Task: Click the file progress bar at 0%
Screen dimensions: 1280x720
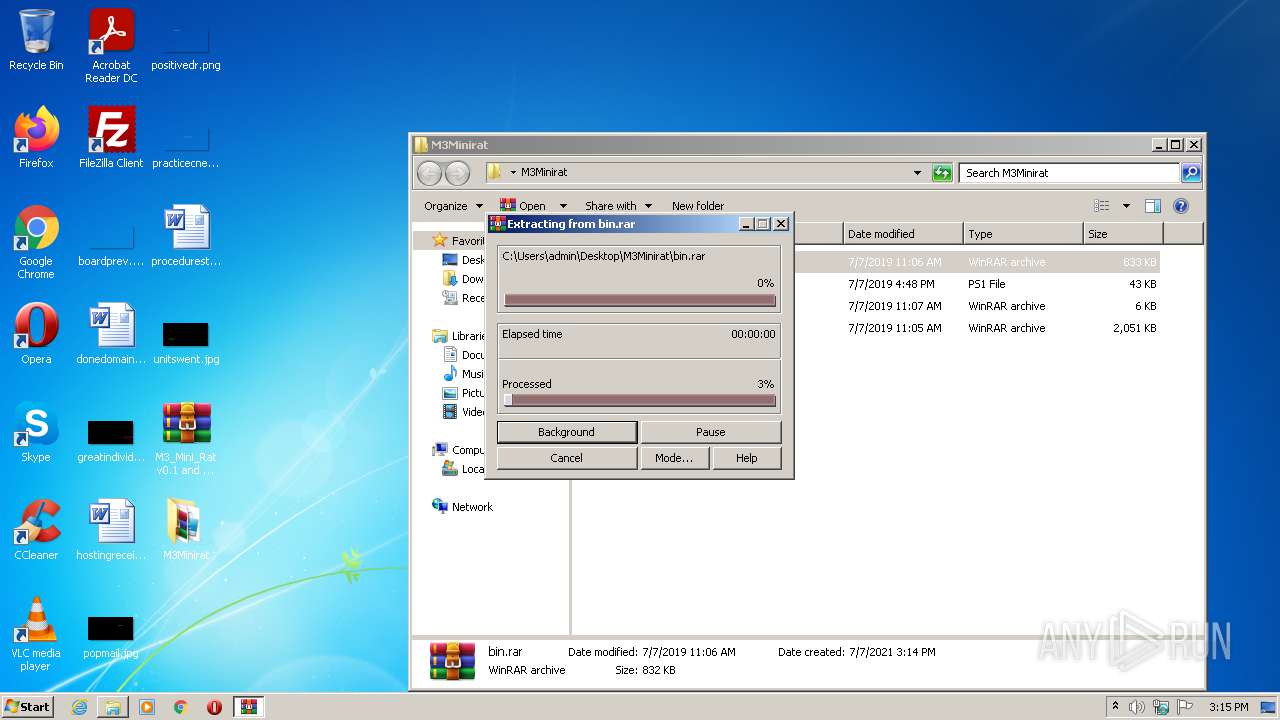Action: [x=640, y=300]
